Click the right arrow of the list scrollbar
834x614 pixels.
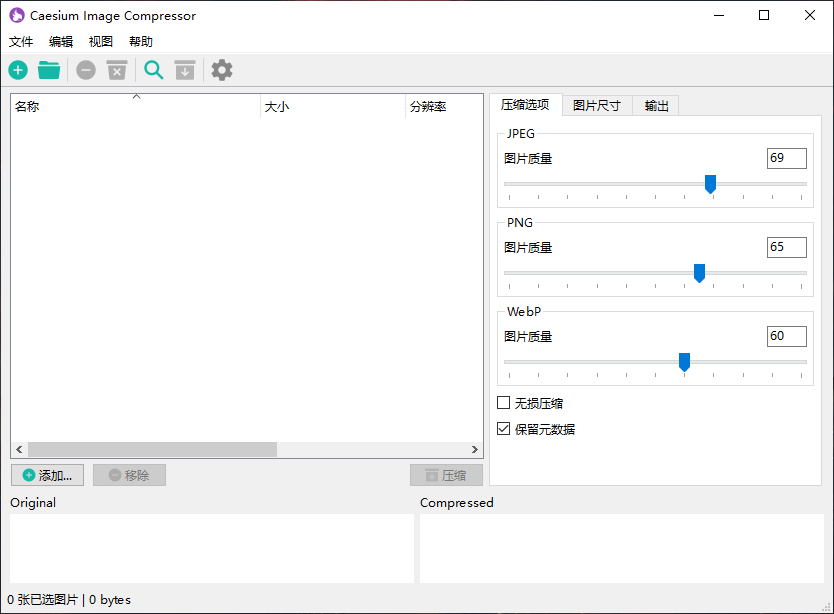coord(474,450)
